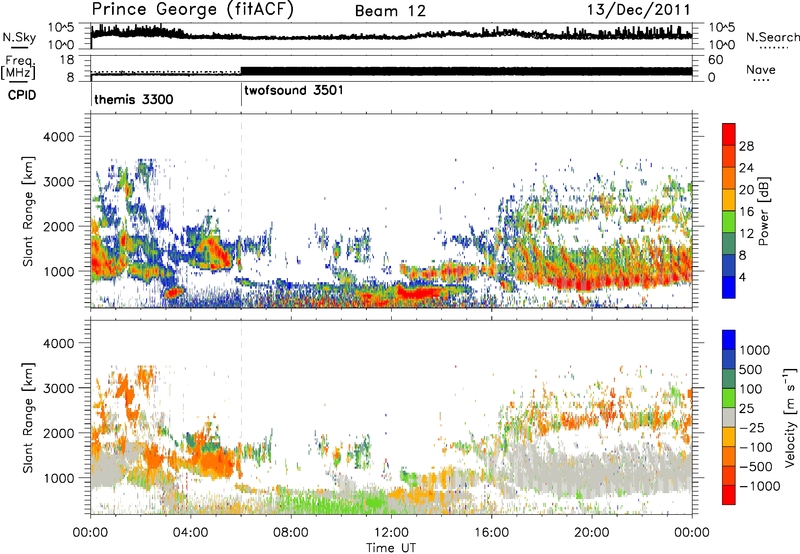The width and height of the screenshot is (800, 554).
Task: Click the '16' power colorbar value
Action: [746, 212]
